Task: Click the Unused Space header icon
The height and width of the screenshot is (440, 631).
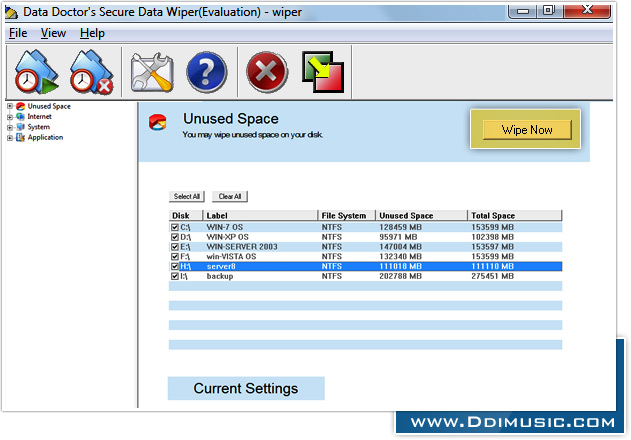Action: [x=157, y=123]
